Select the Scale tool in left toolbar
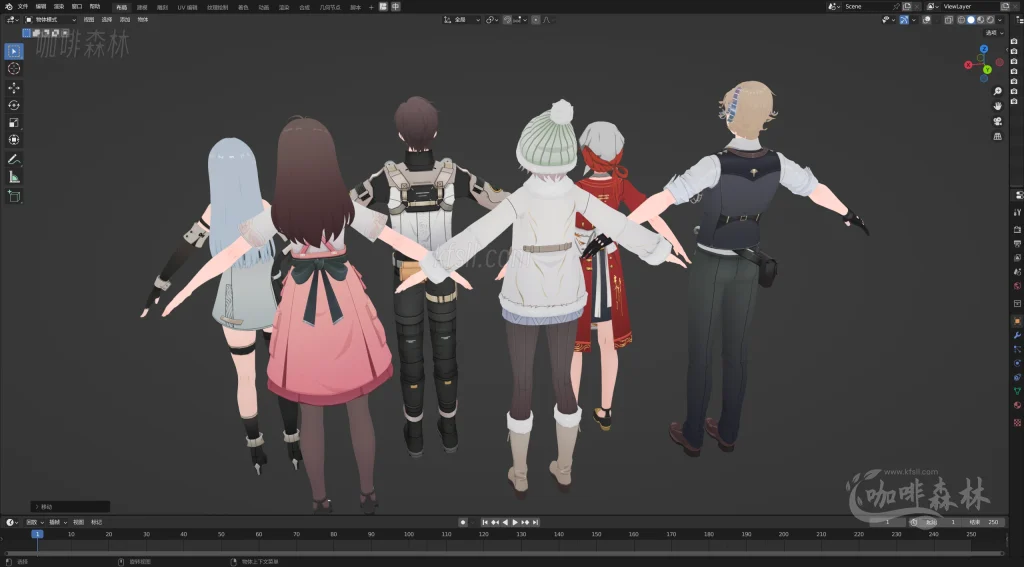 14,123
